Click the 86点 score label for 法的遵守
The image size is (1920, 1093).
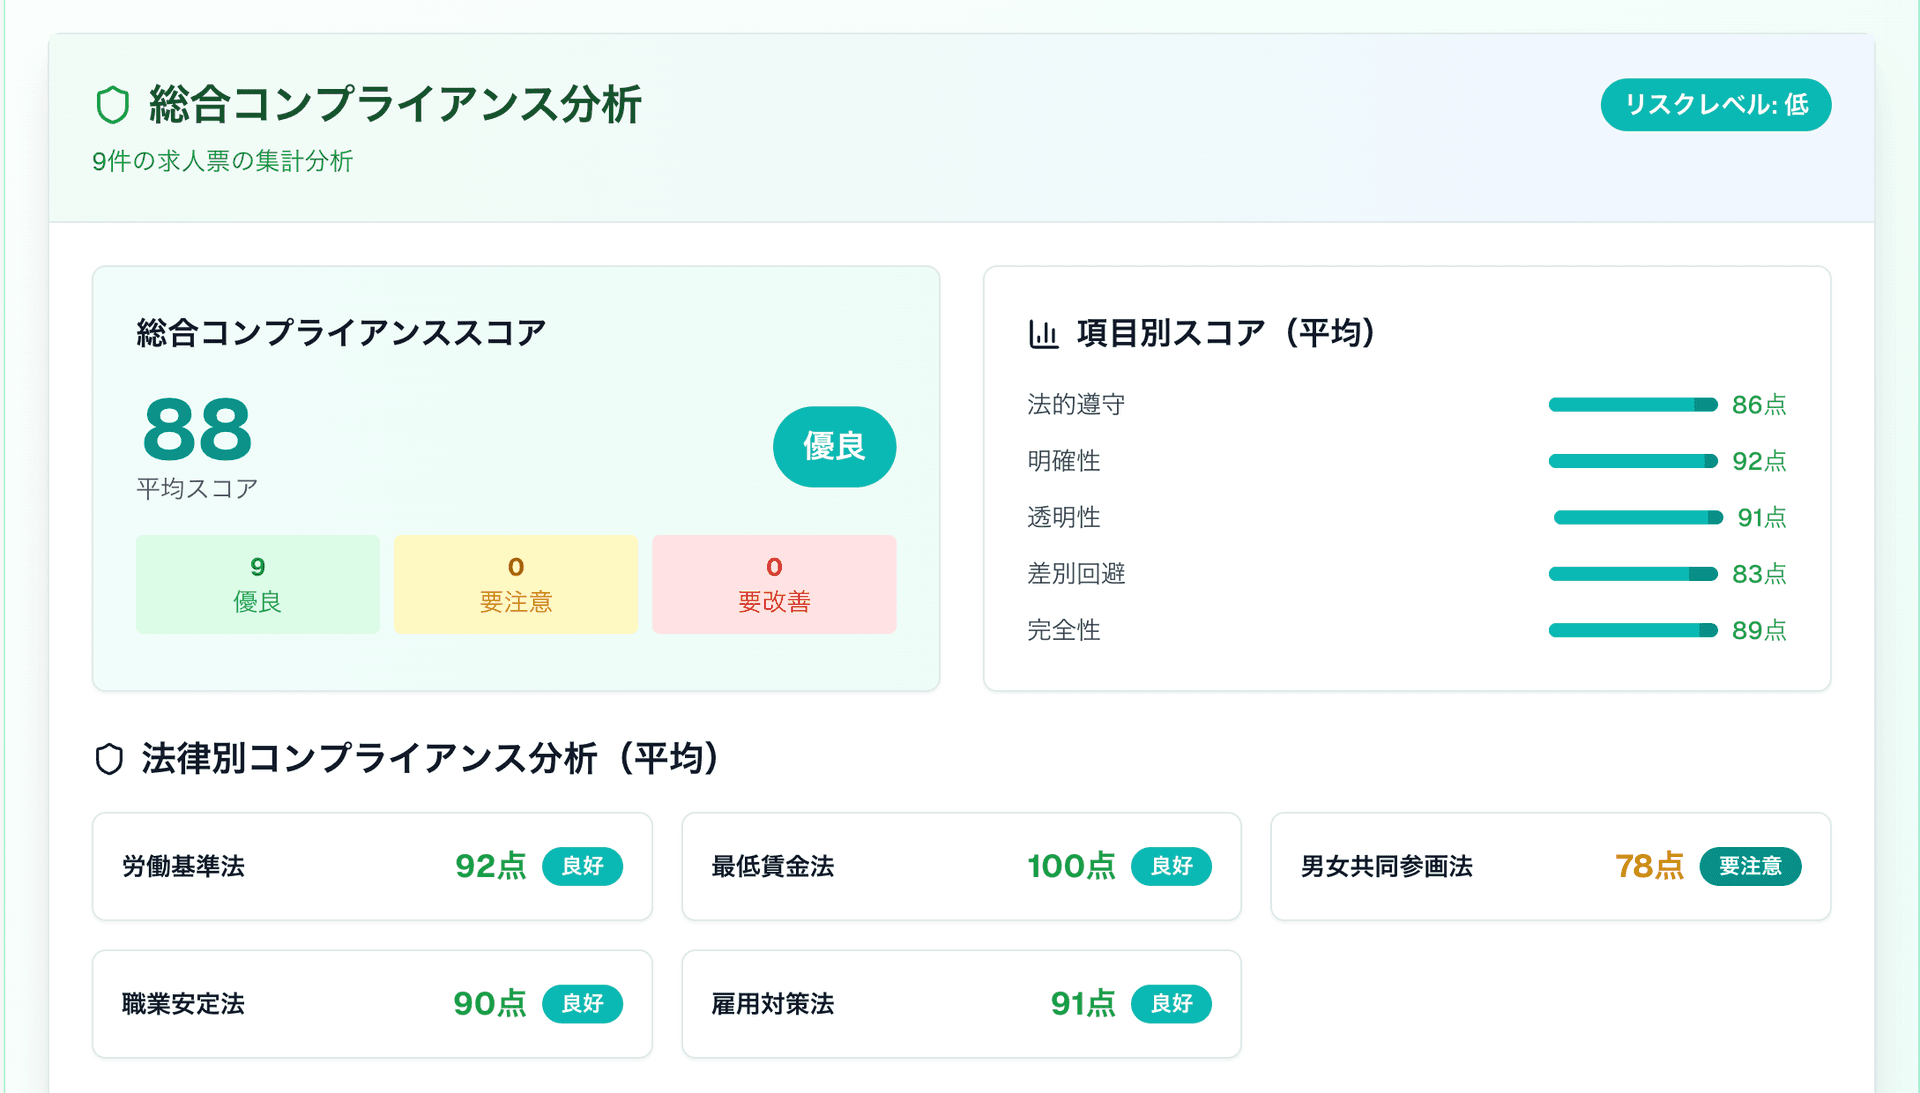(x=1759, y=405)
